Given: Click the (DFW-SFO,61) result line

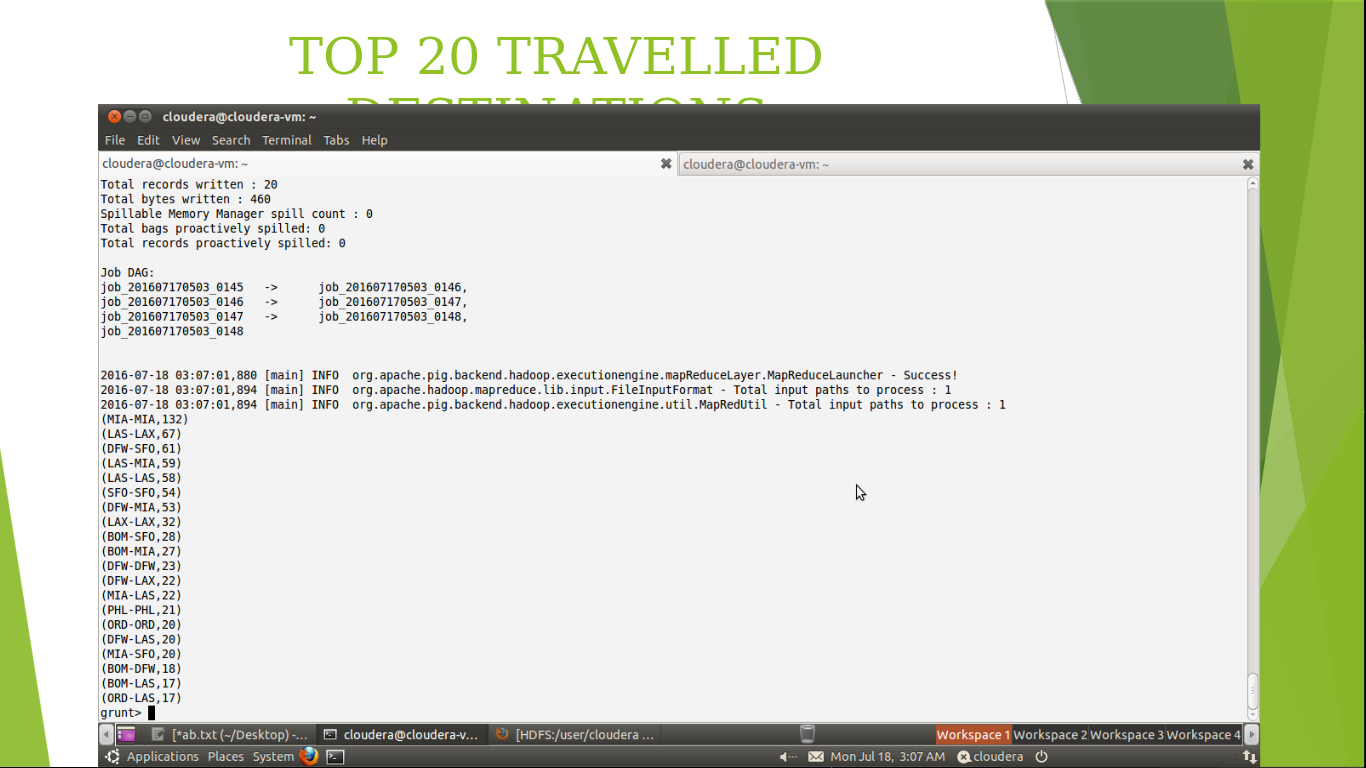Looking at the screenshot, I should 141,449.
